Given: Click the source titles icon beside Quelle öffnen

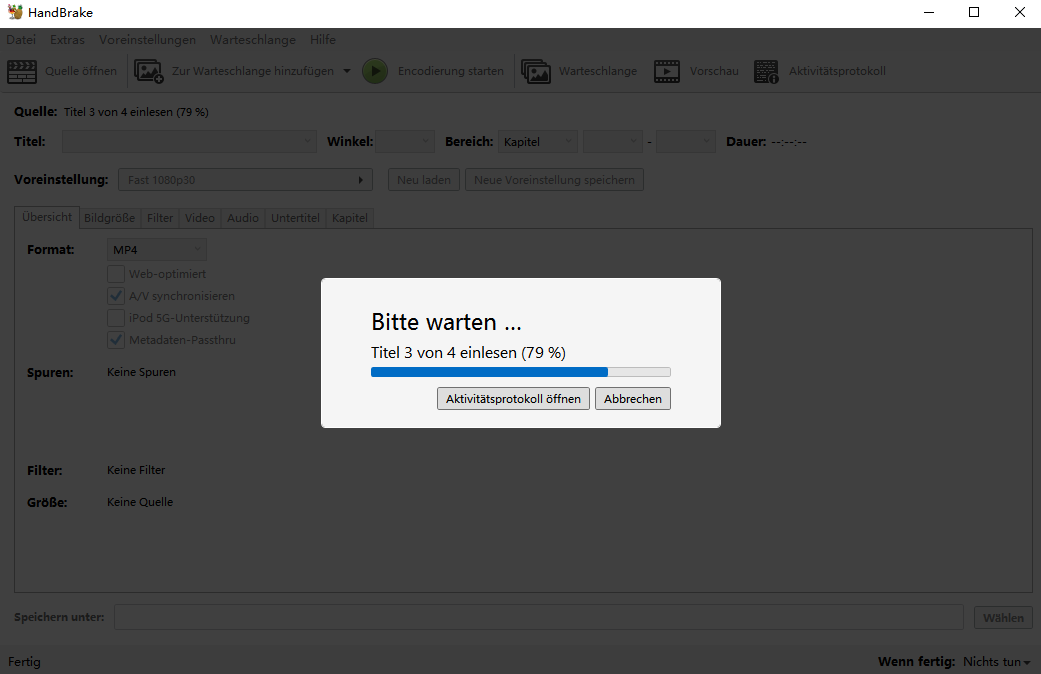Looking at the screenshot, I should click(x=22, y=71).
